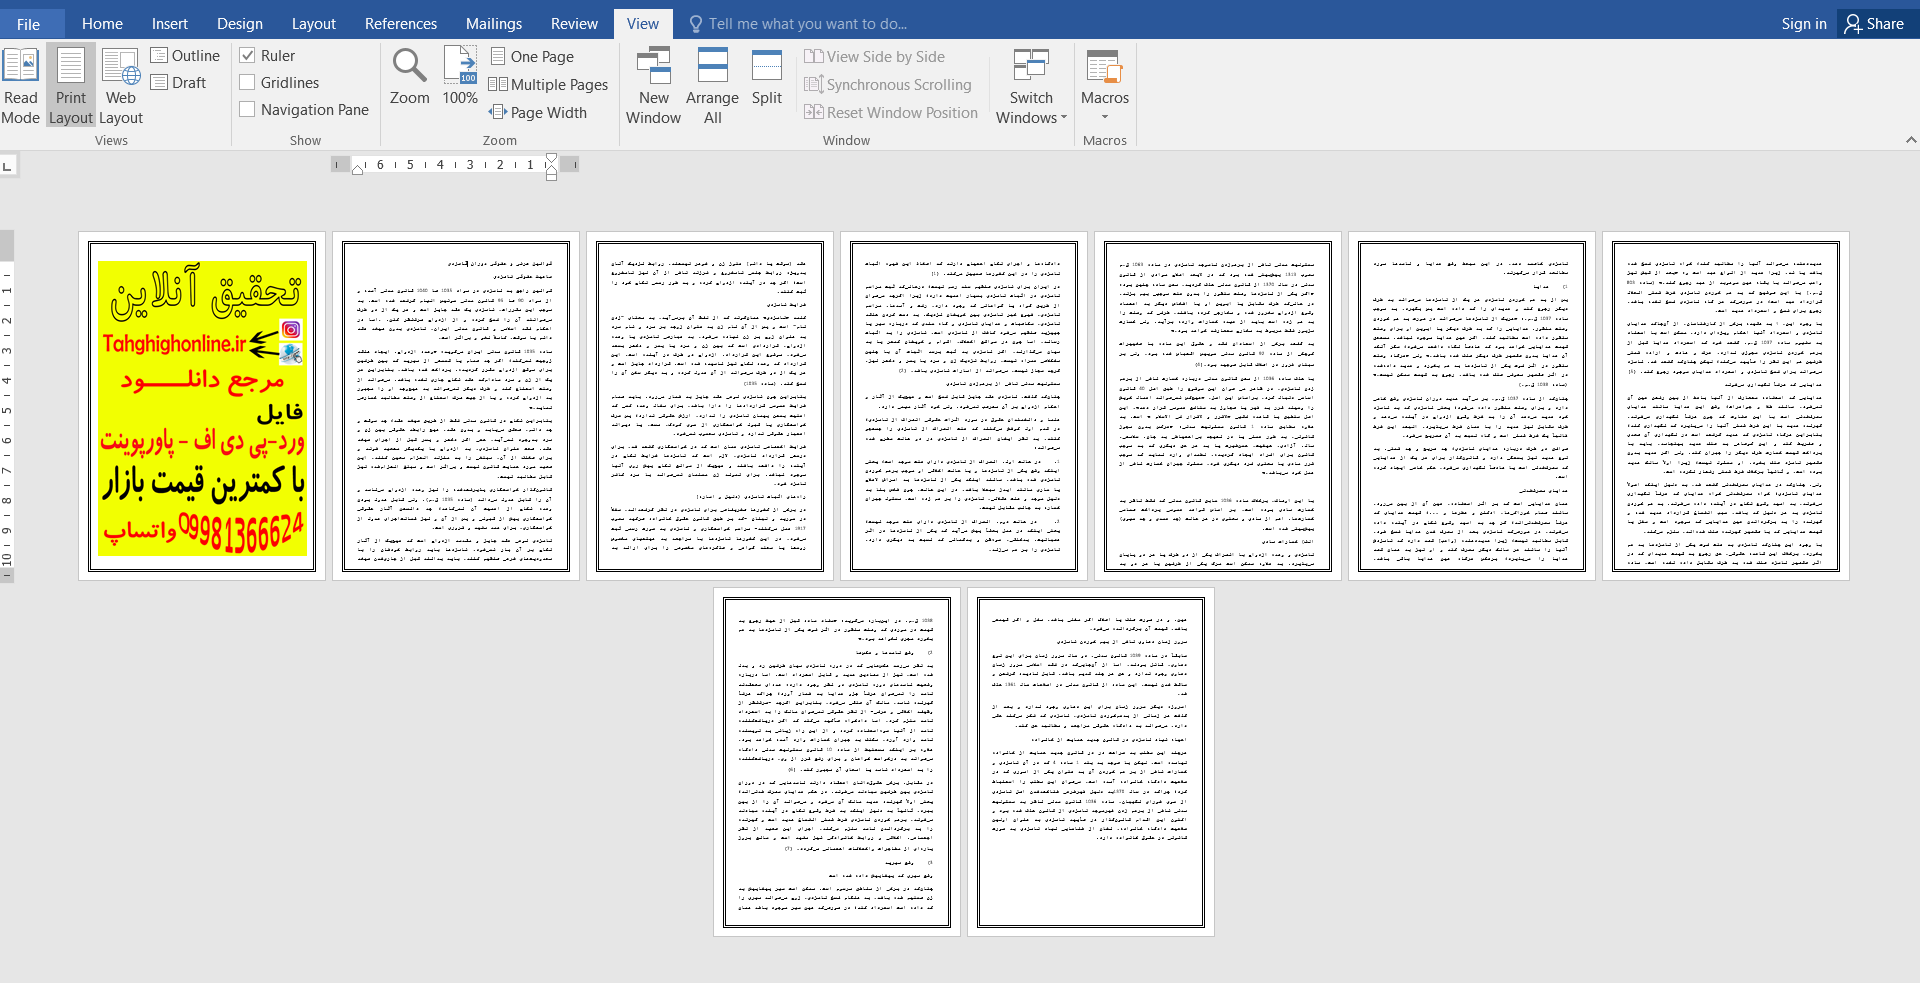Open the Mailings tab
The height and width of the screenshot is (983, 1920).
[494, 24]
